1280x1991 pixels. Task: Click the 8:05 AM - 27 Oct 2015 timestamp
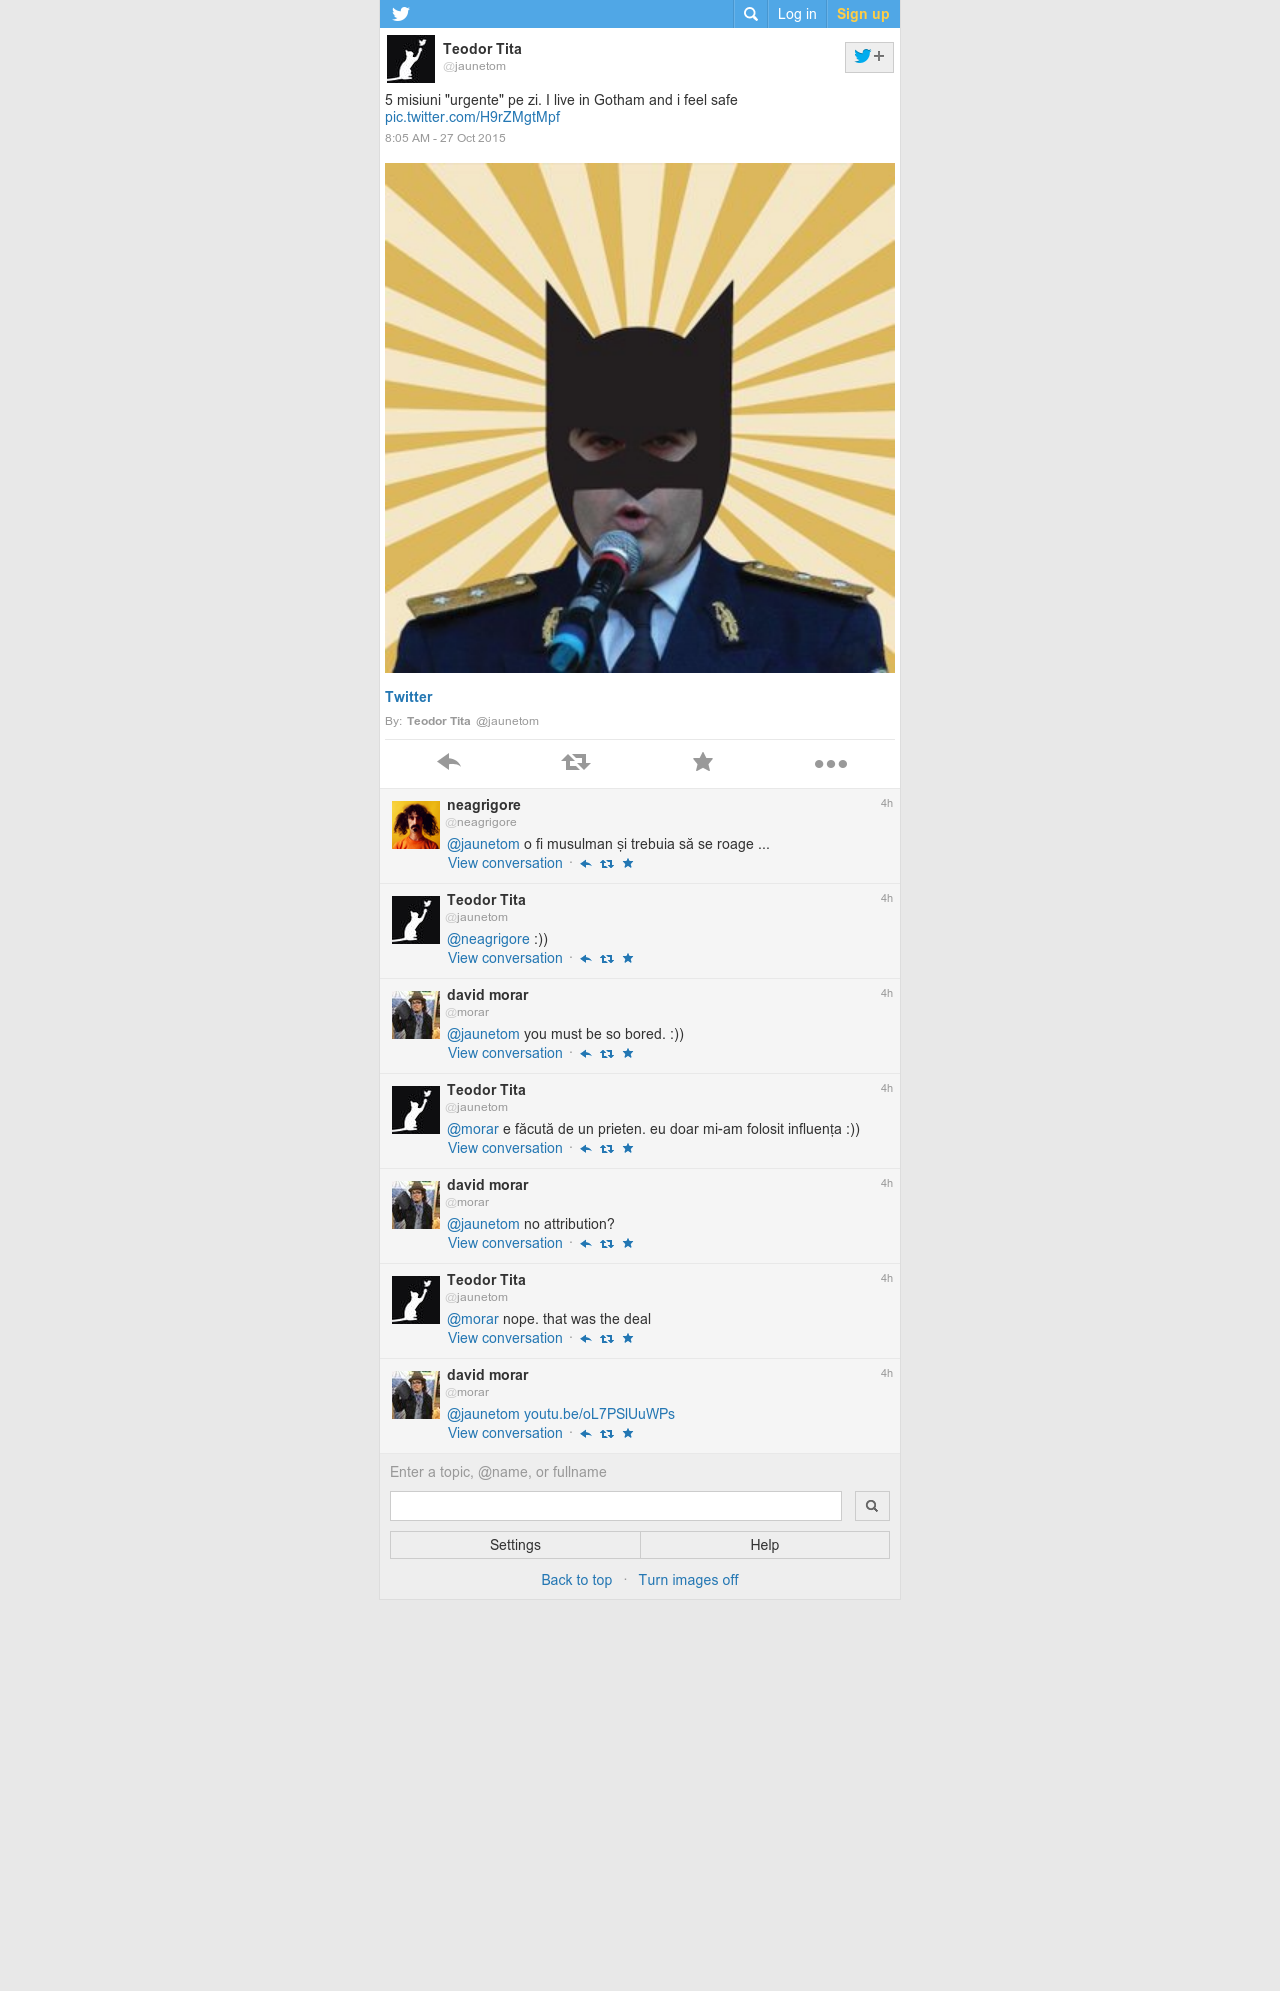[x=445, y=138]
